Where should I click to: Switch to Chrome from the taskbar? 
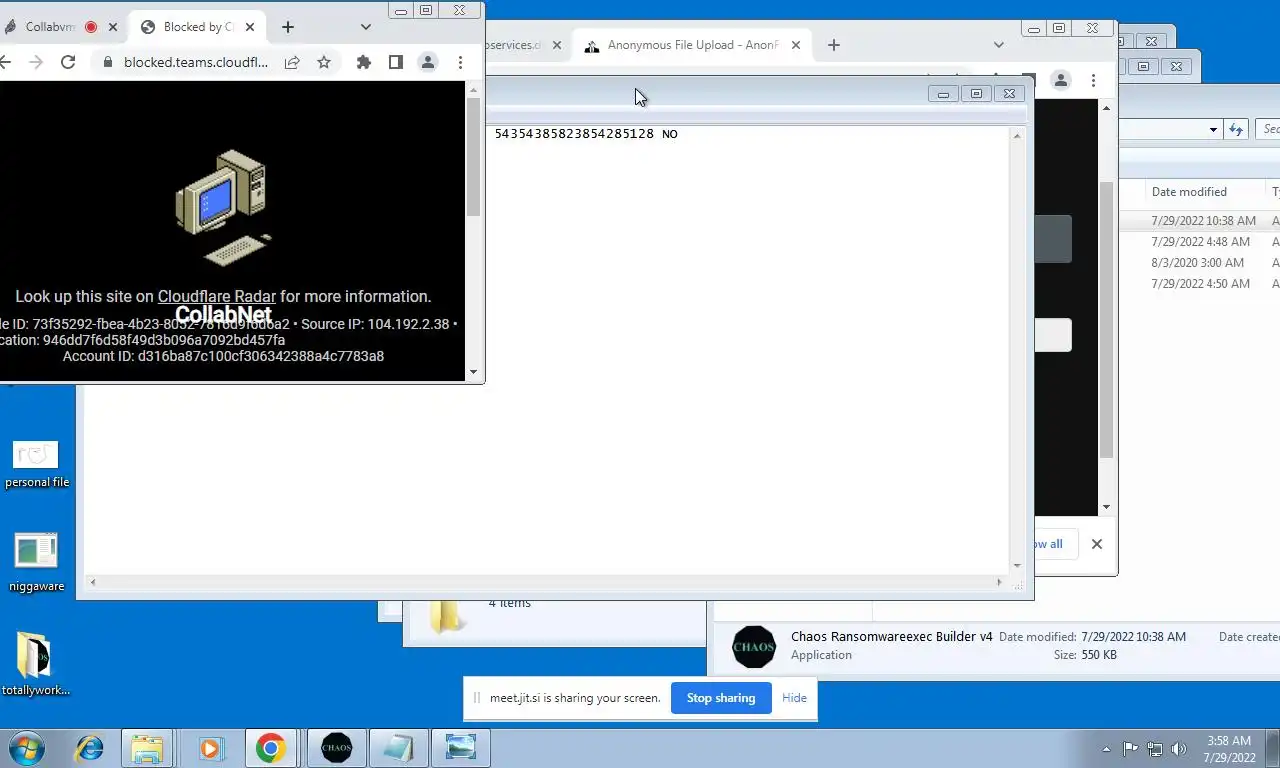[x=270, y=748]
